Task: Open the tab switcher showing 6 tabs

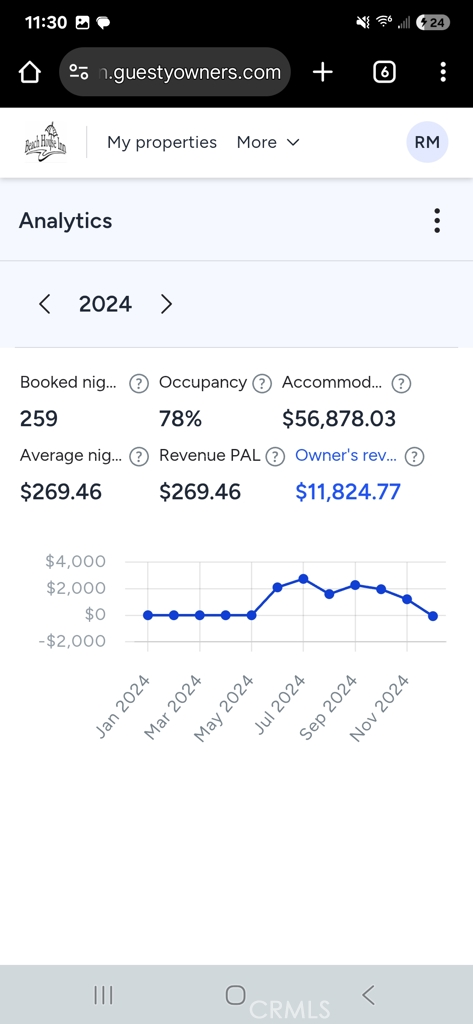Action: [384, 72]
